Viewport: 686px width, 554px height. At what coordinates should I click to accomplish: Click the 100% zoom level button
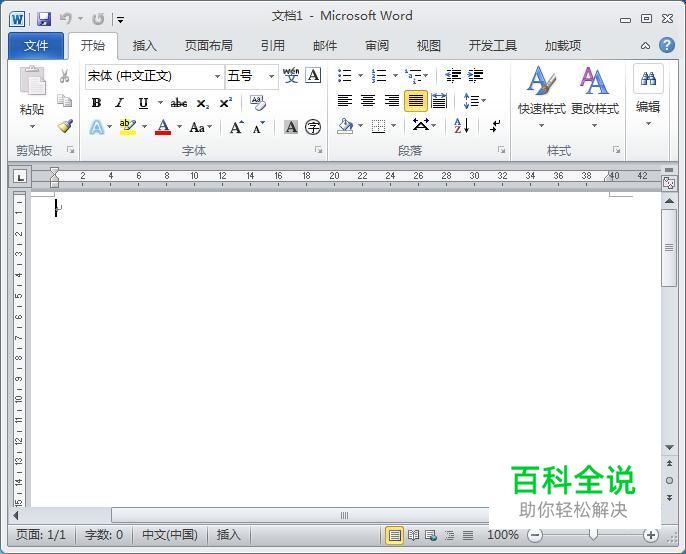(x=503, y=535)
